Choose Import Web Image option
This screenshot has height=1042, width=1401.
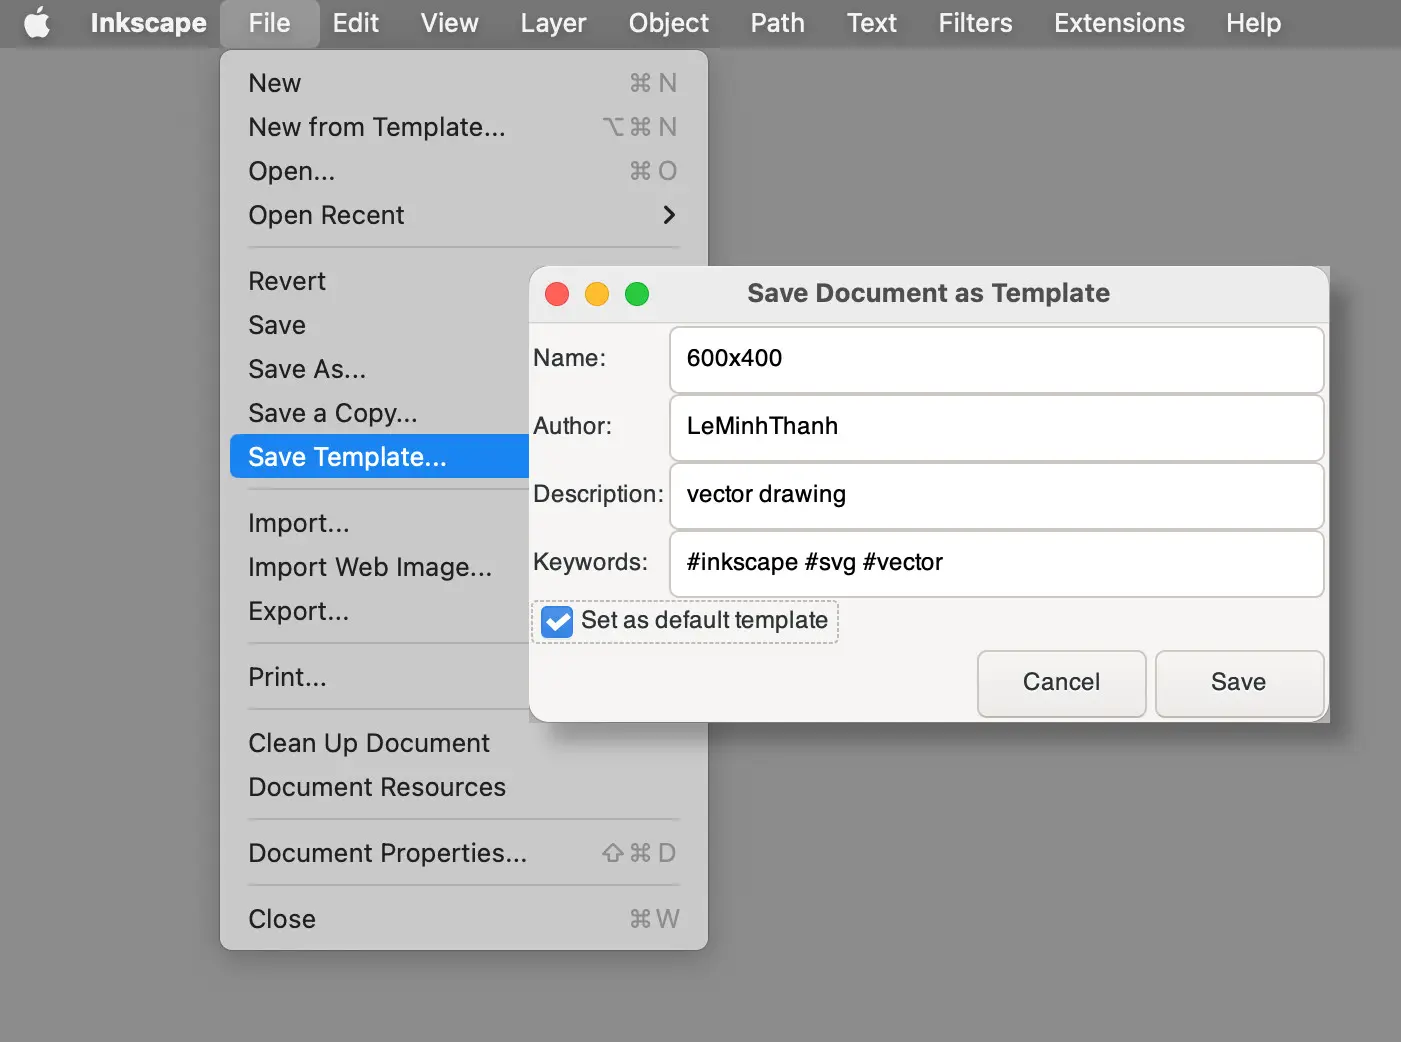370,567
